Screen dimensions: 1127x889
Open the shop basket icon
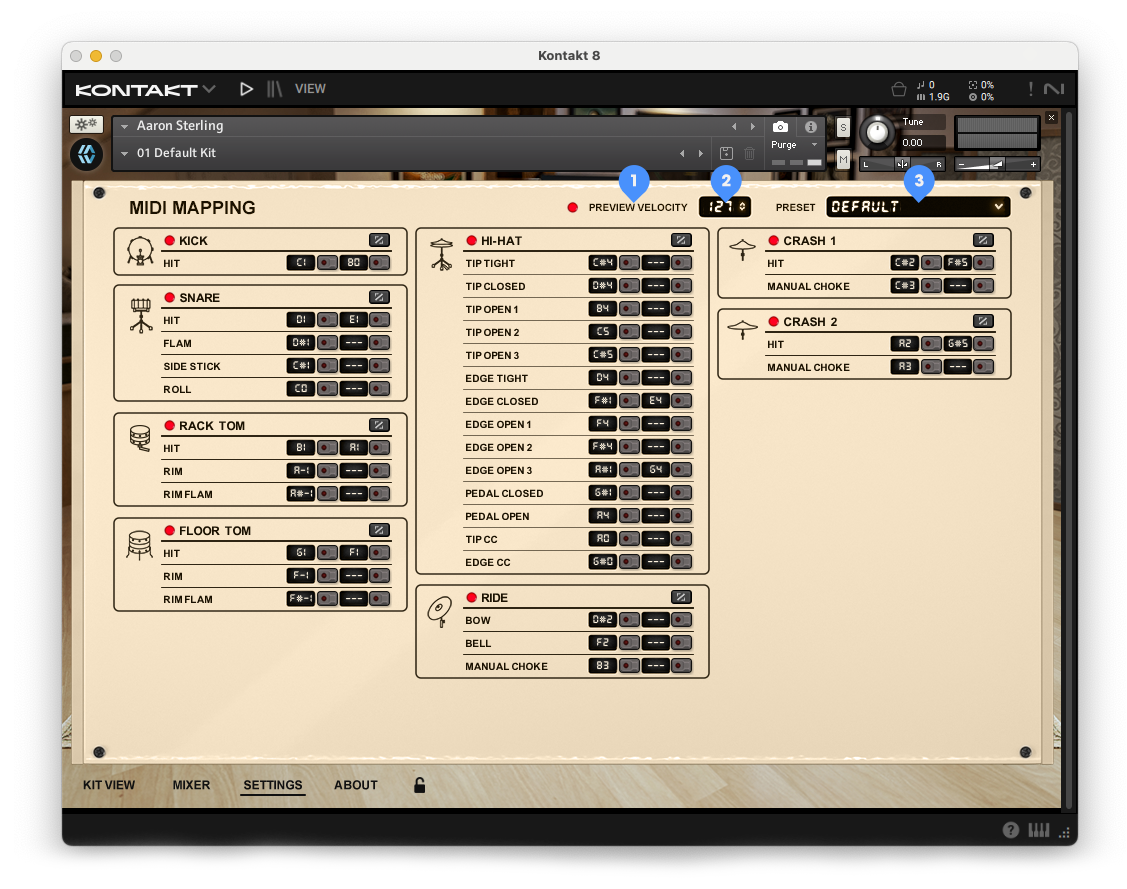point(899,89)
